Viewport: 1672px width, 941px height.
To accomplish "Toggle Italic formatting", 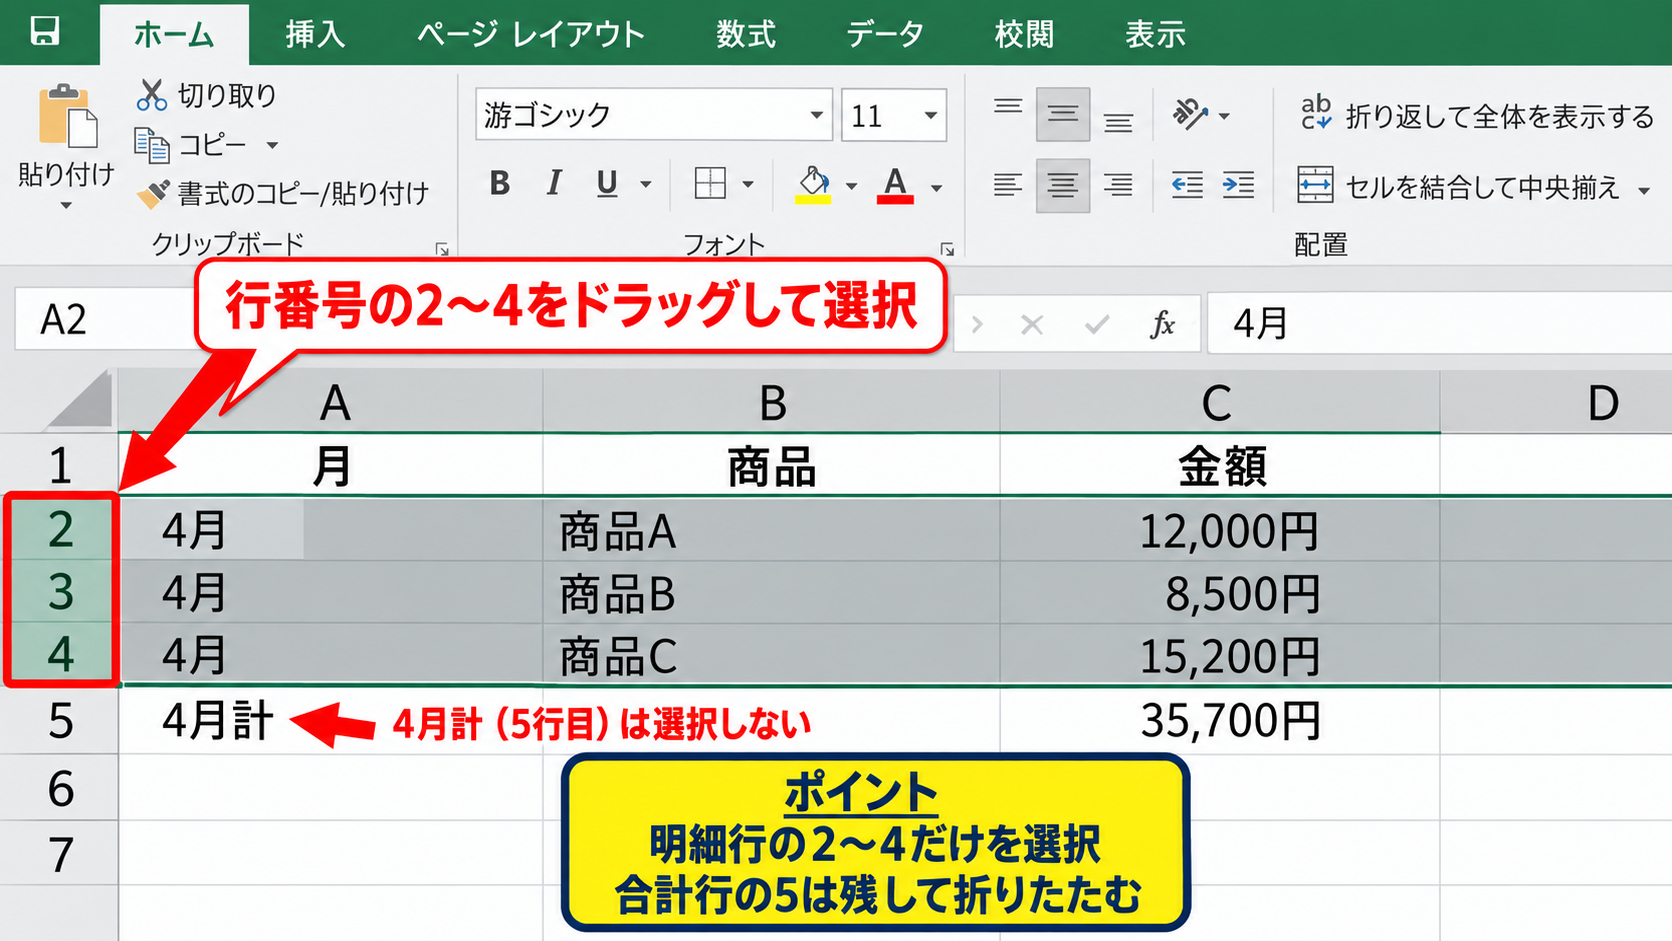I will click(553, 184).
